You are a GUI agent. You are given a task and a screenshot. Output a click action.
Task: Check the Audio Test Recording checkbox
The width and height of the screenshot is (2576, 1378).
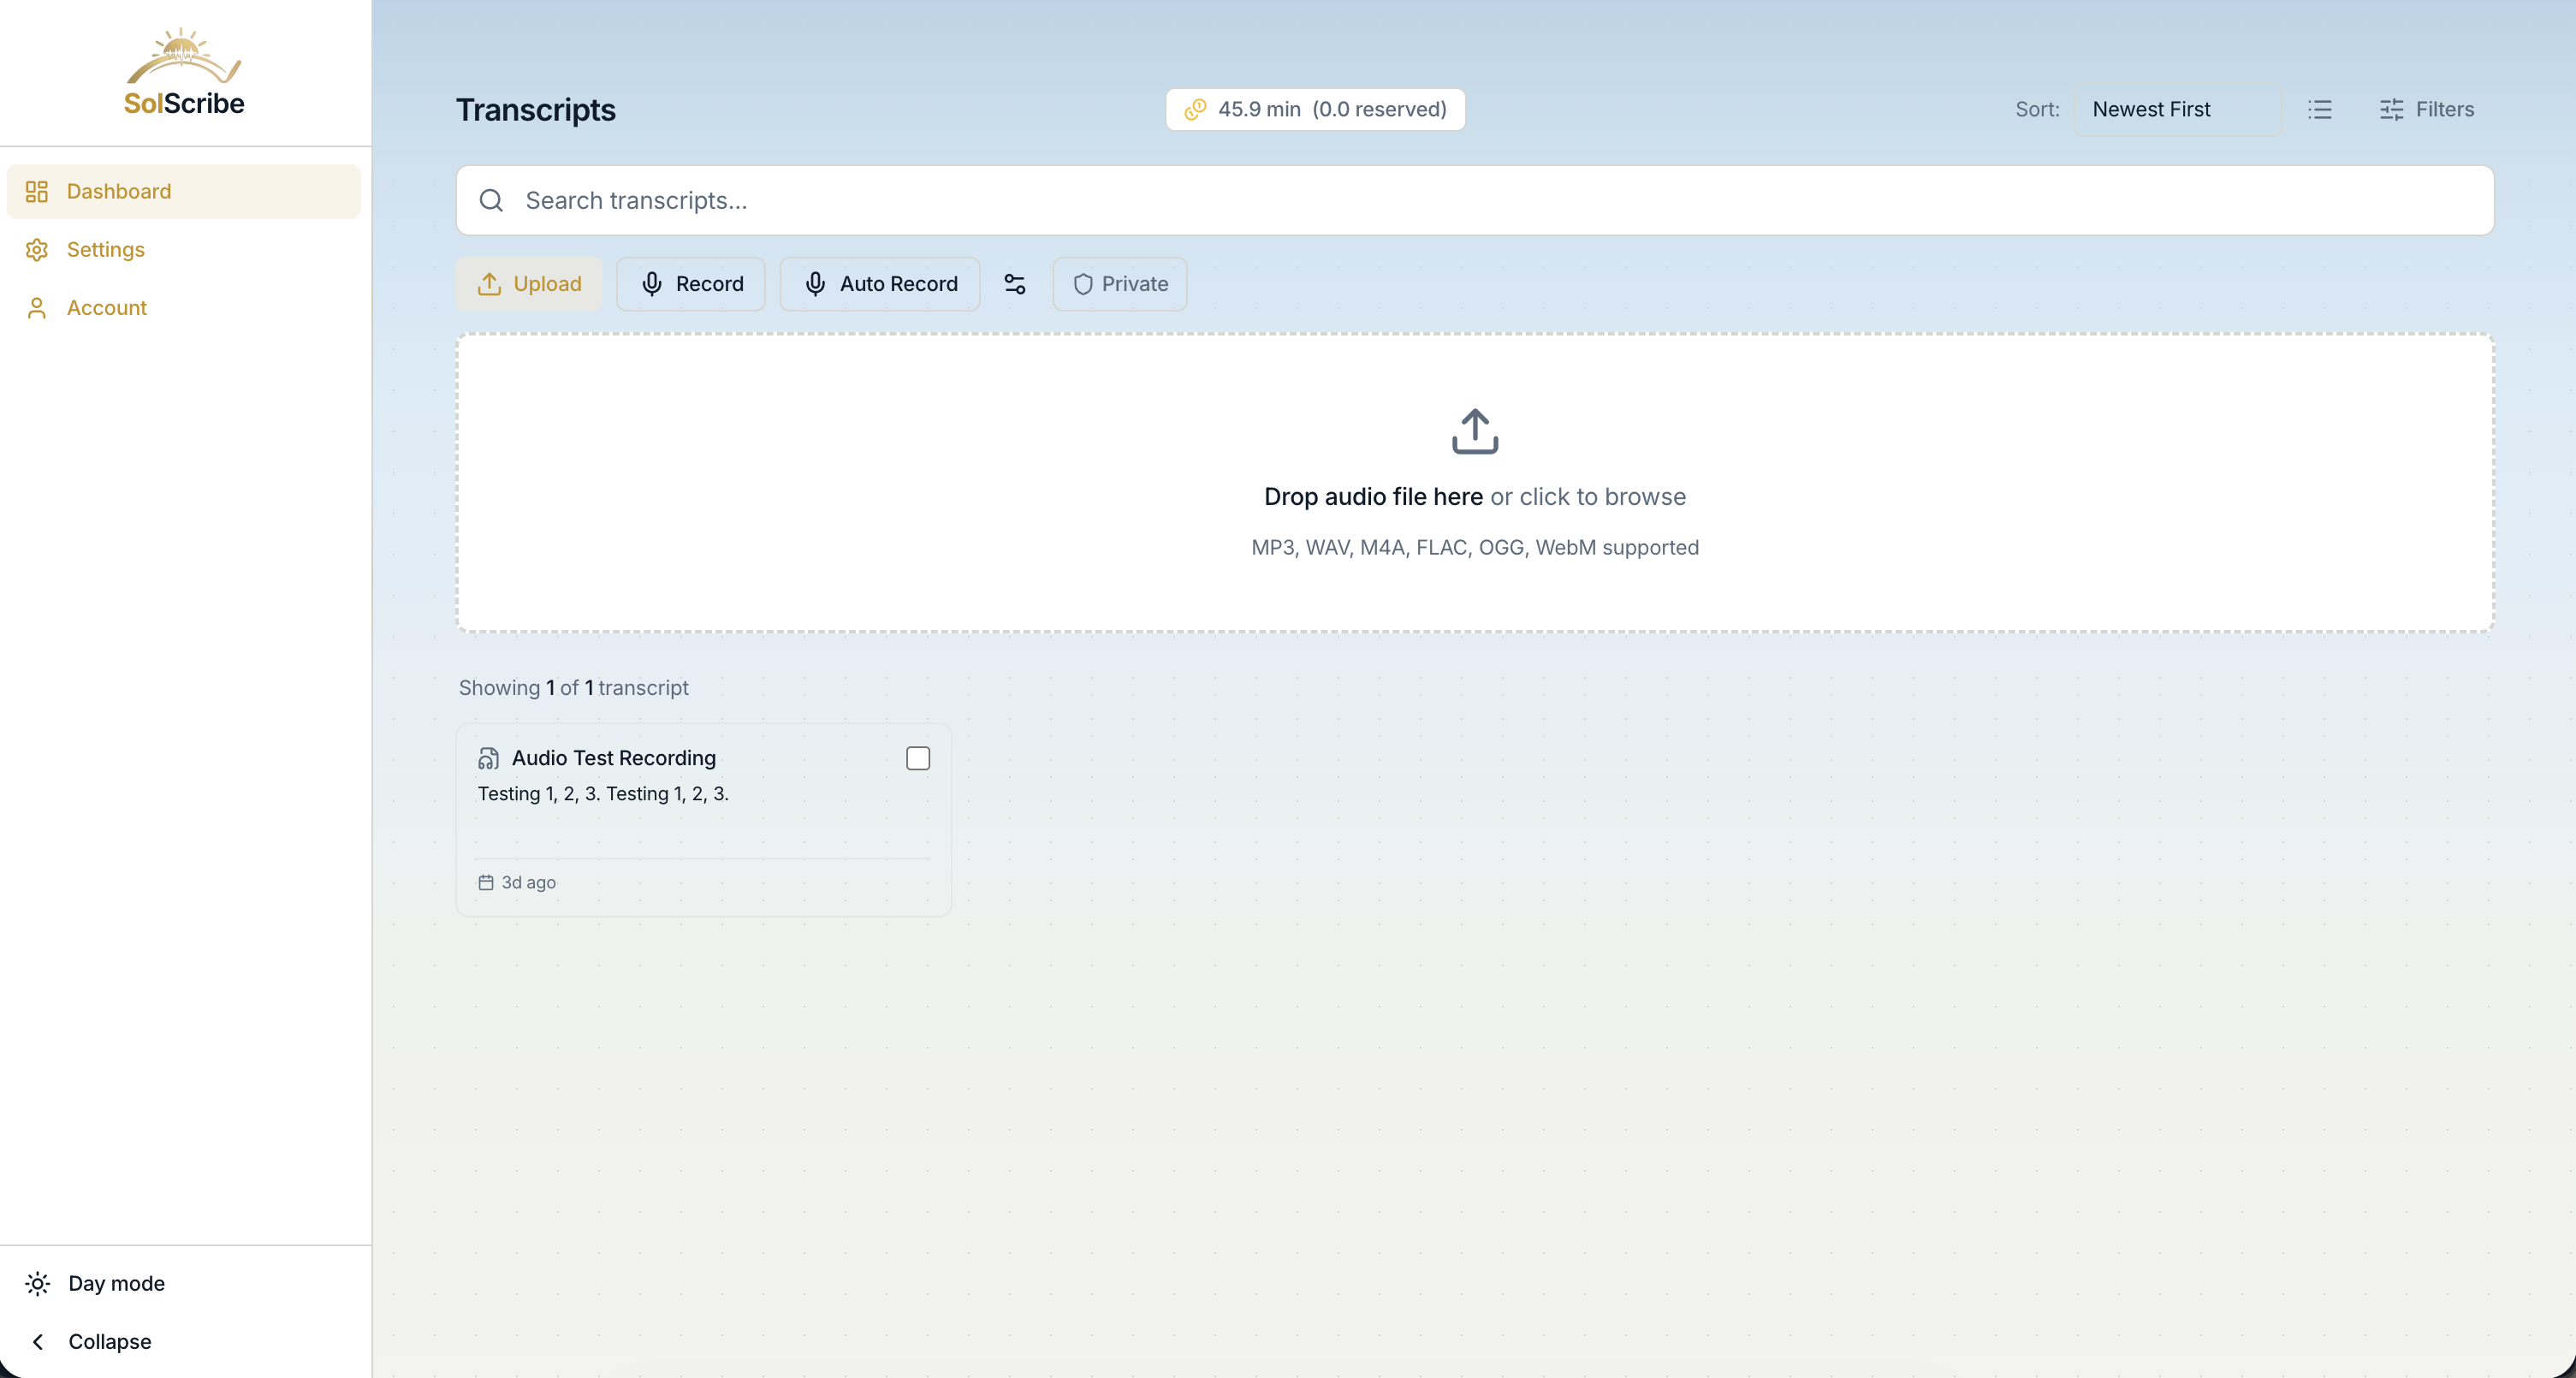coord(917,758)
